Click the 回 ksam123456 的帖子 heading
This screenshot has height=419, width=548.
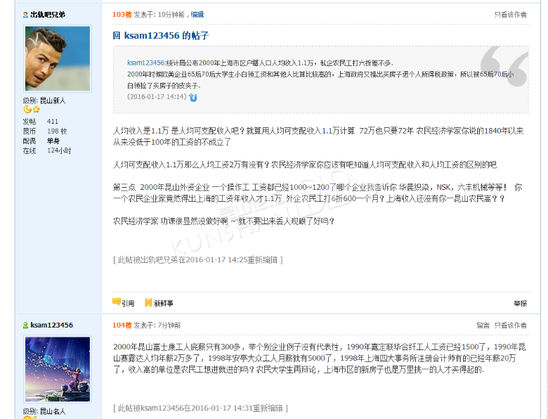161,35
